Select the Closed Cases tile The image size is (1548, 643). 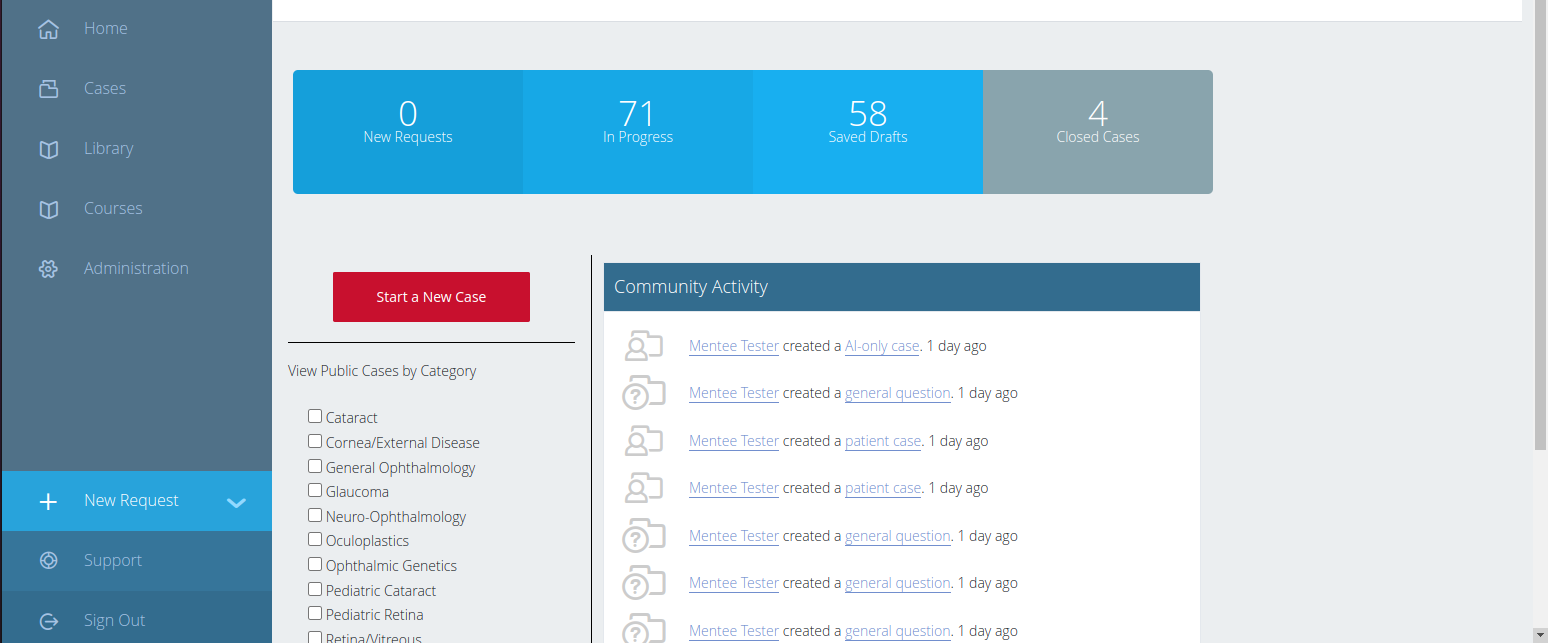pos(1098,132)
